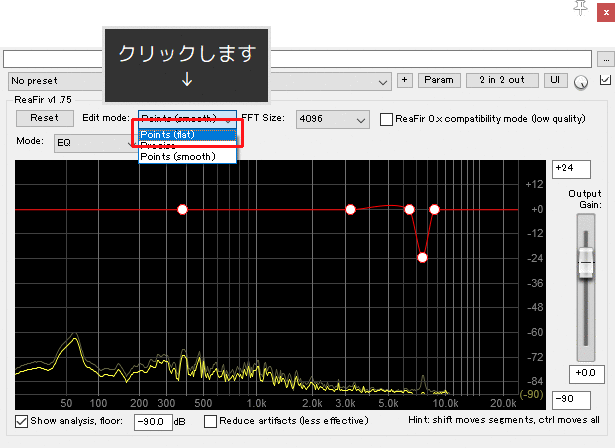The height and width of the screenshot is (448, 615).
Task: Click the wet/dry mix knob
Action: coord(581,81)
